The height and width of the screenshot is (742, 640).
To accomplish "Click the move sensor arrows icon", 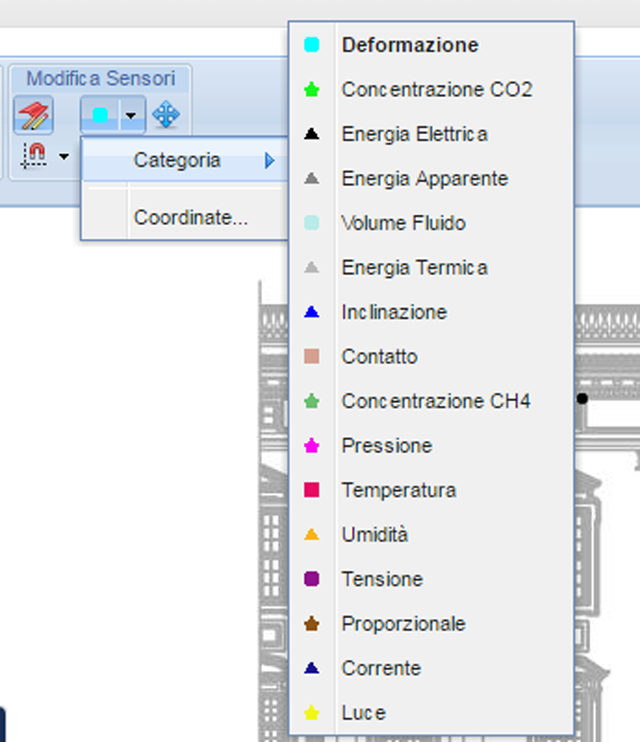I will point(166,116).
